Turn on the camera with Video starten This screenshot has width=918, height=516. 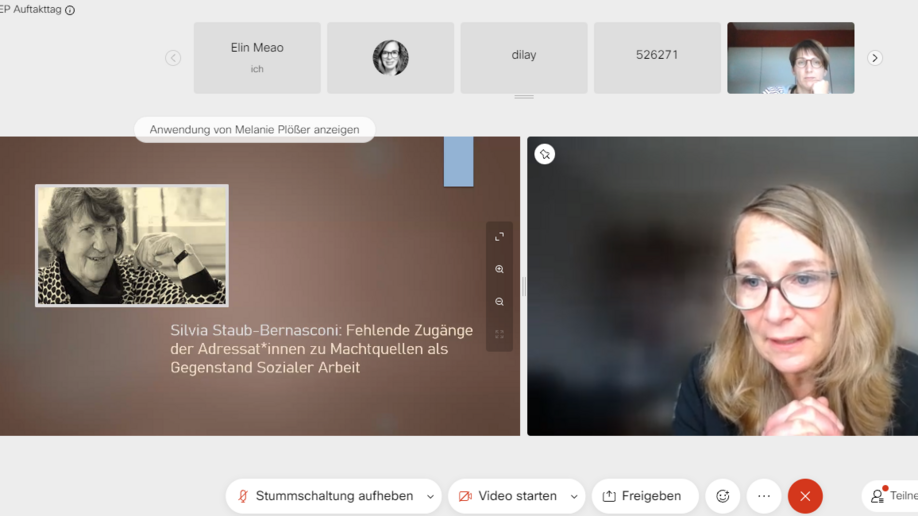(x=506, y=496)
